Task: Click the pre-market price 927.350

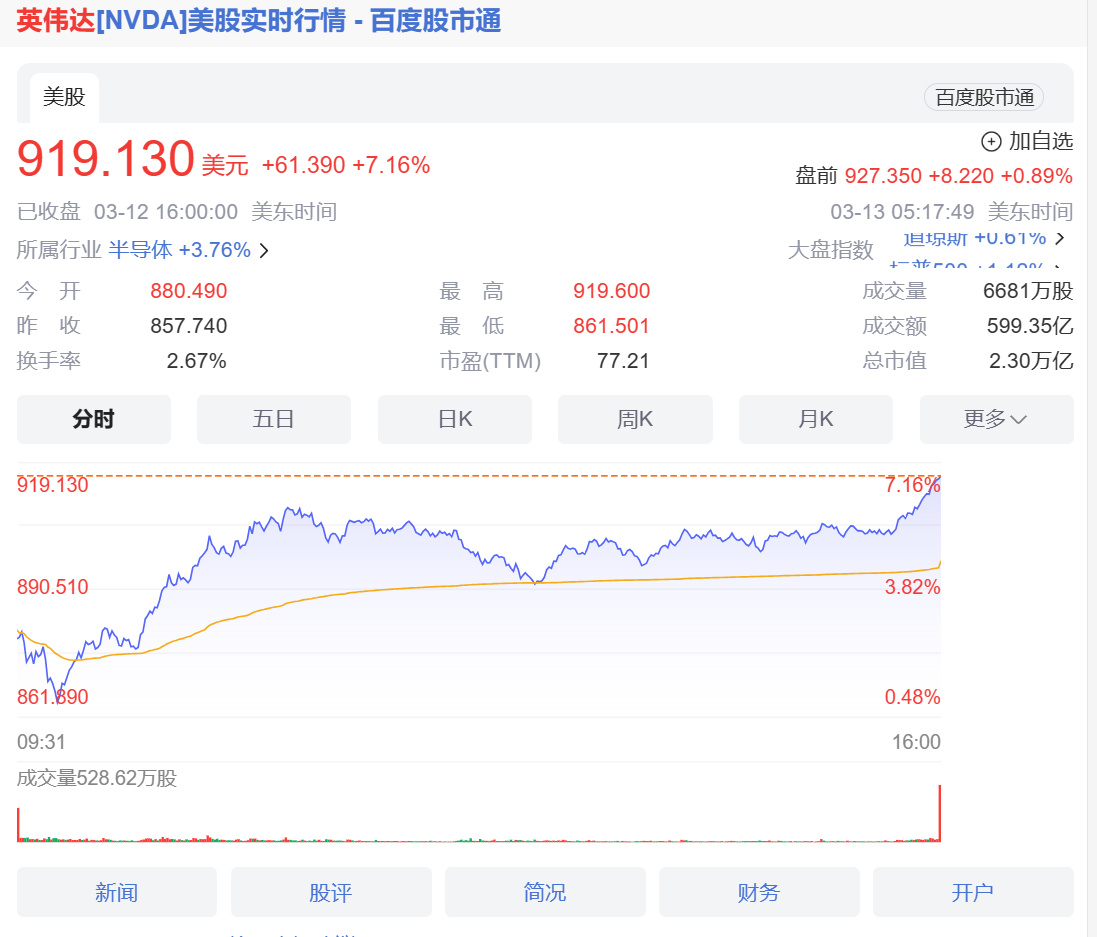Action: [883, 176]
